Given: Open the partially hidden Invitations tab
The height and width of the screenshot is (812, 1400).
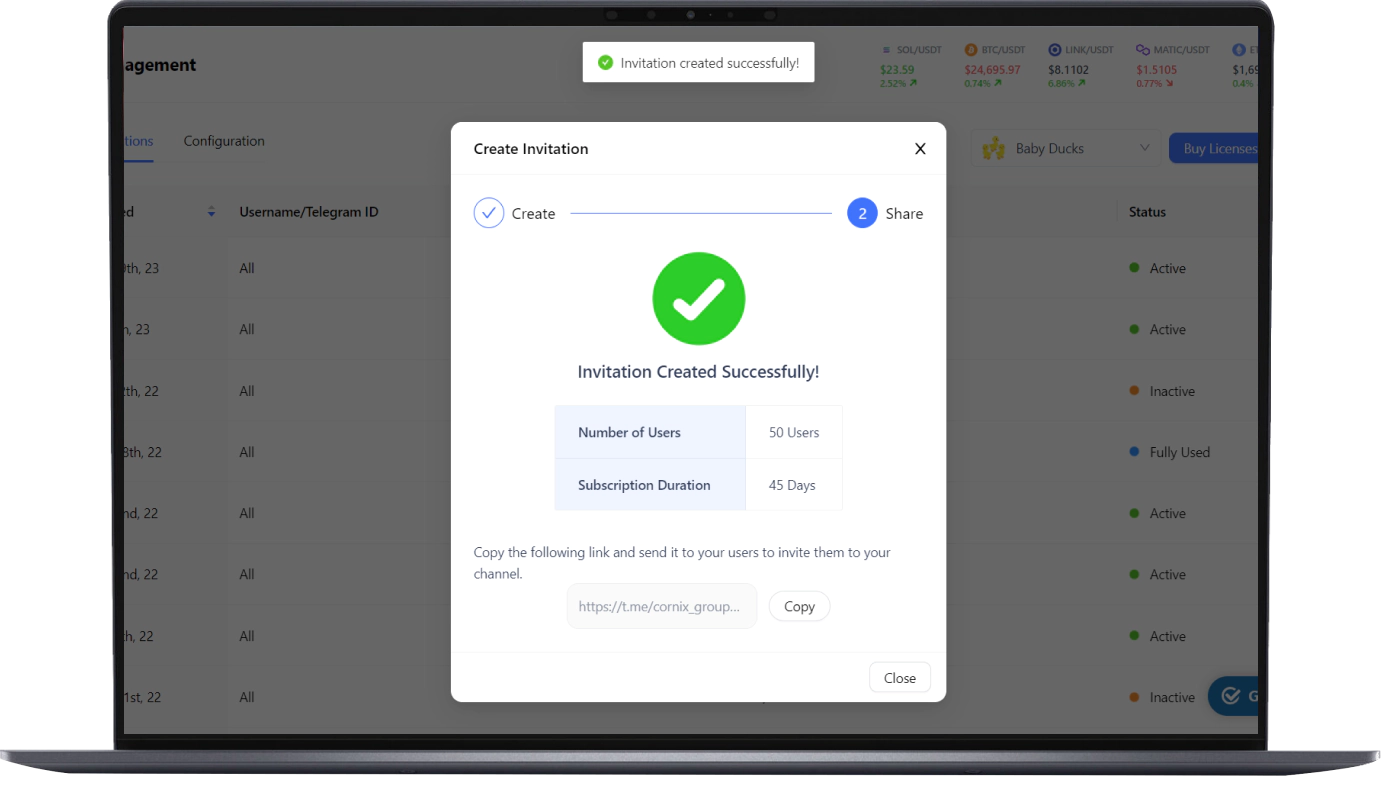Looking at the screenshot, I should click(x=138, y=141).
